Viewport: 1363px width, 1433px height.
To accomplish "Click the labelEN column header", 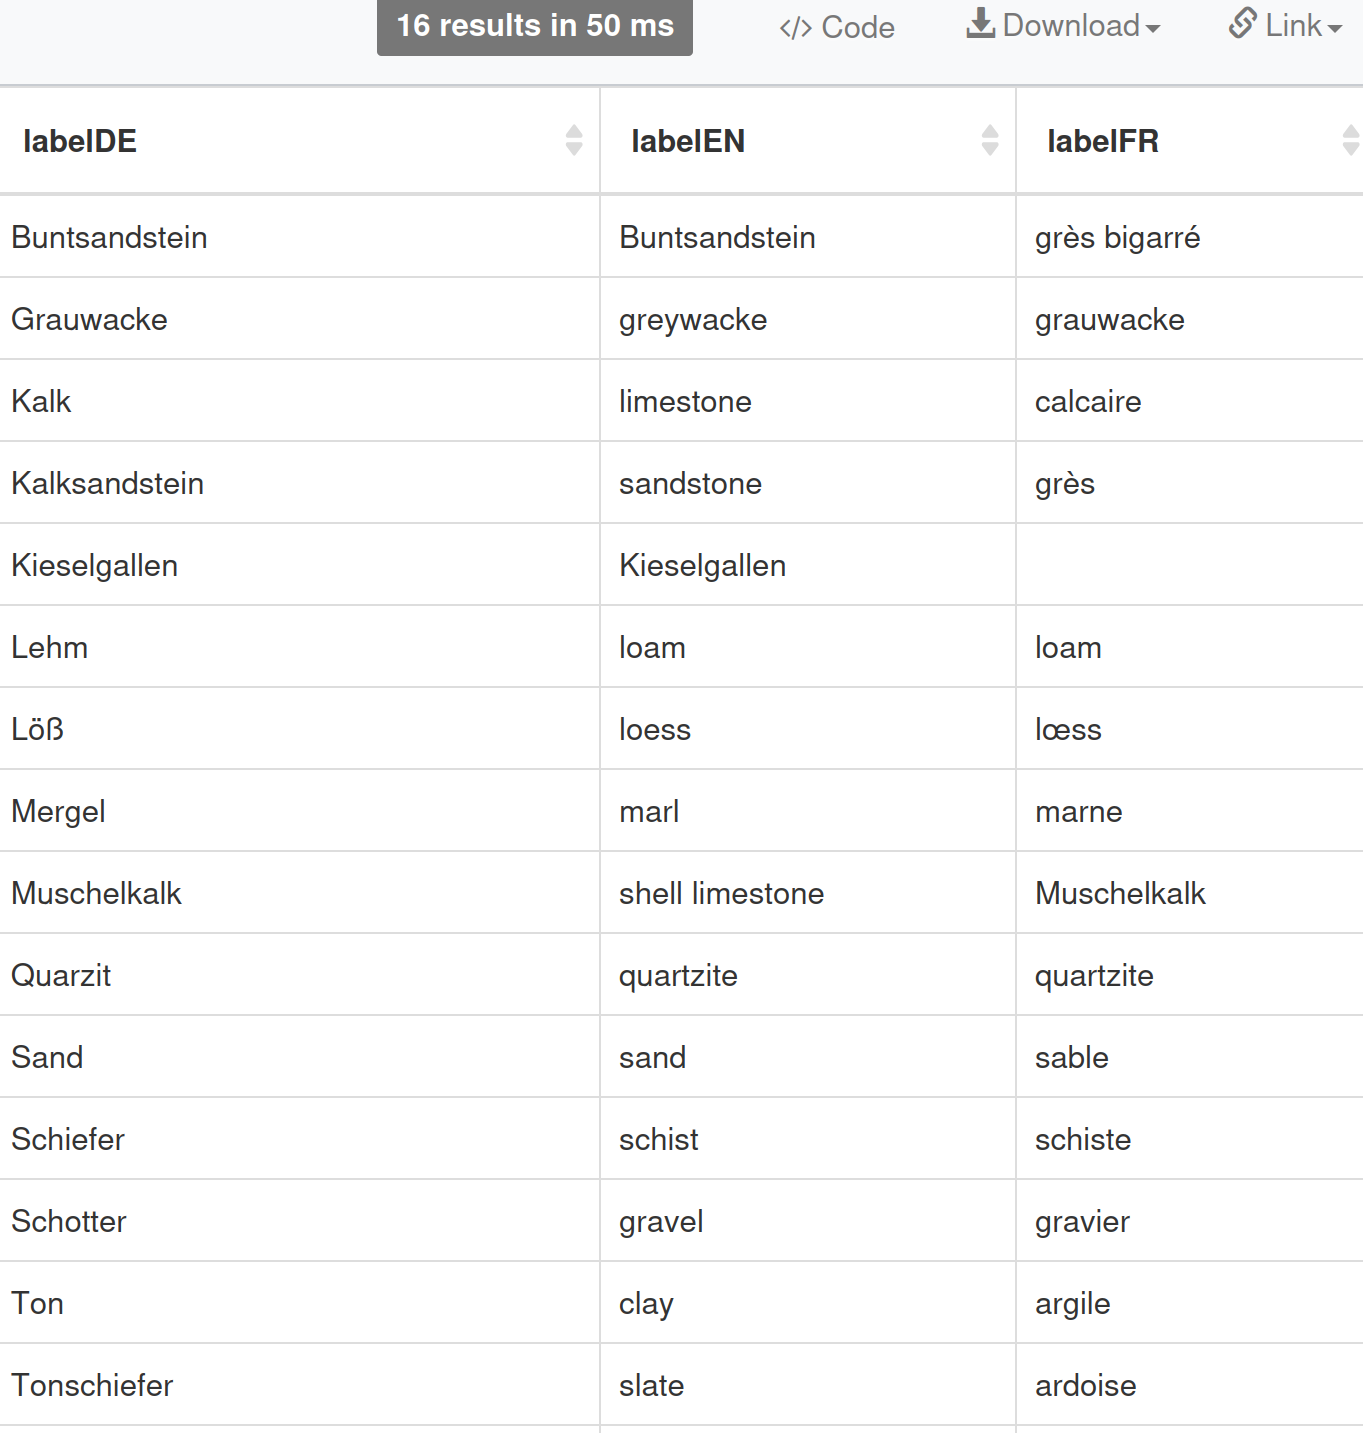I will pyautogui.click(x=688, y=141).
